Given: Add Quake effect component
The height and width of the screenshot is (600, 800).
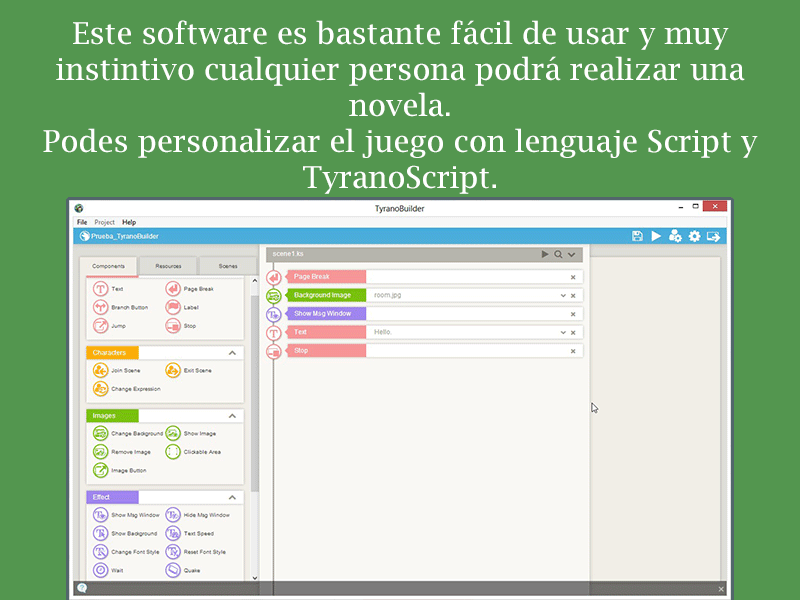Looking at the screenshot, I should click(x=183, y=570).
